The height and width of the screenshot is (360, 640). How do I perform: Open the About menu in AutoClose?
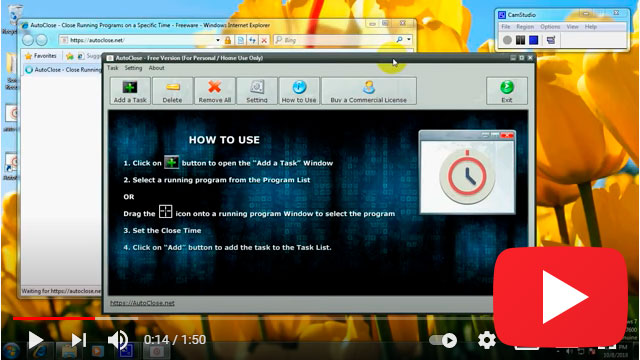click(156, 68)
